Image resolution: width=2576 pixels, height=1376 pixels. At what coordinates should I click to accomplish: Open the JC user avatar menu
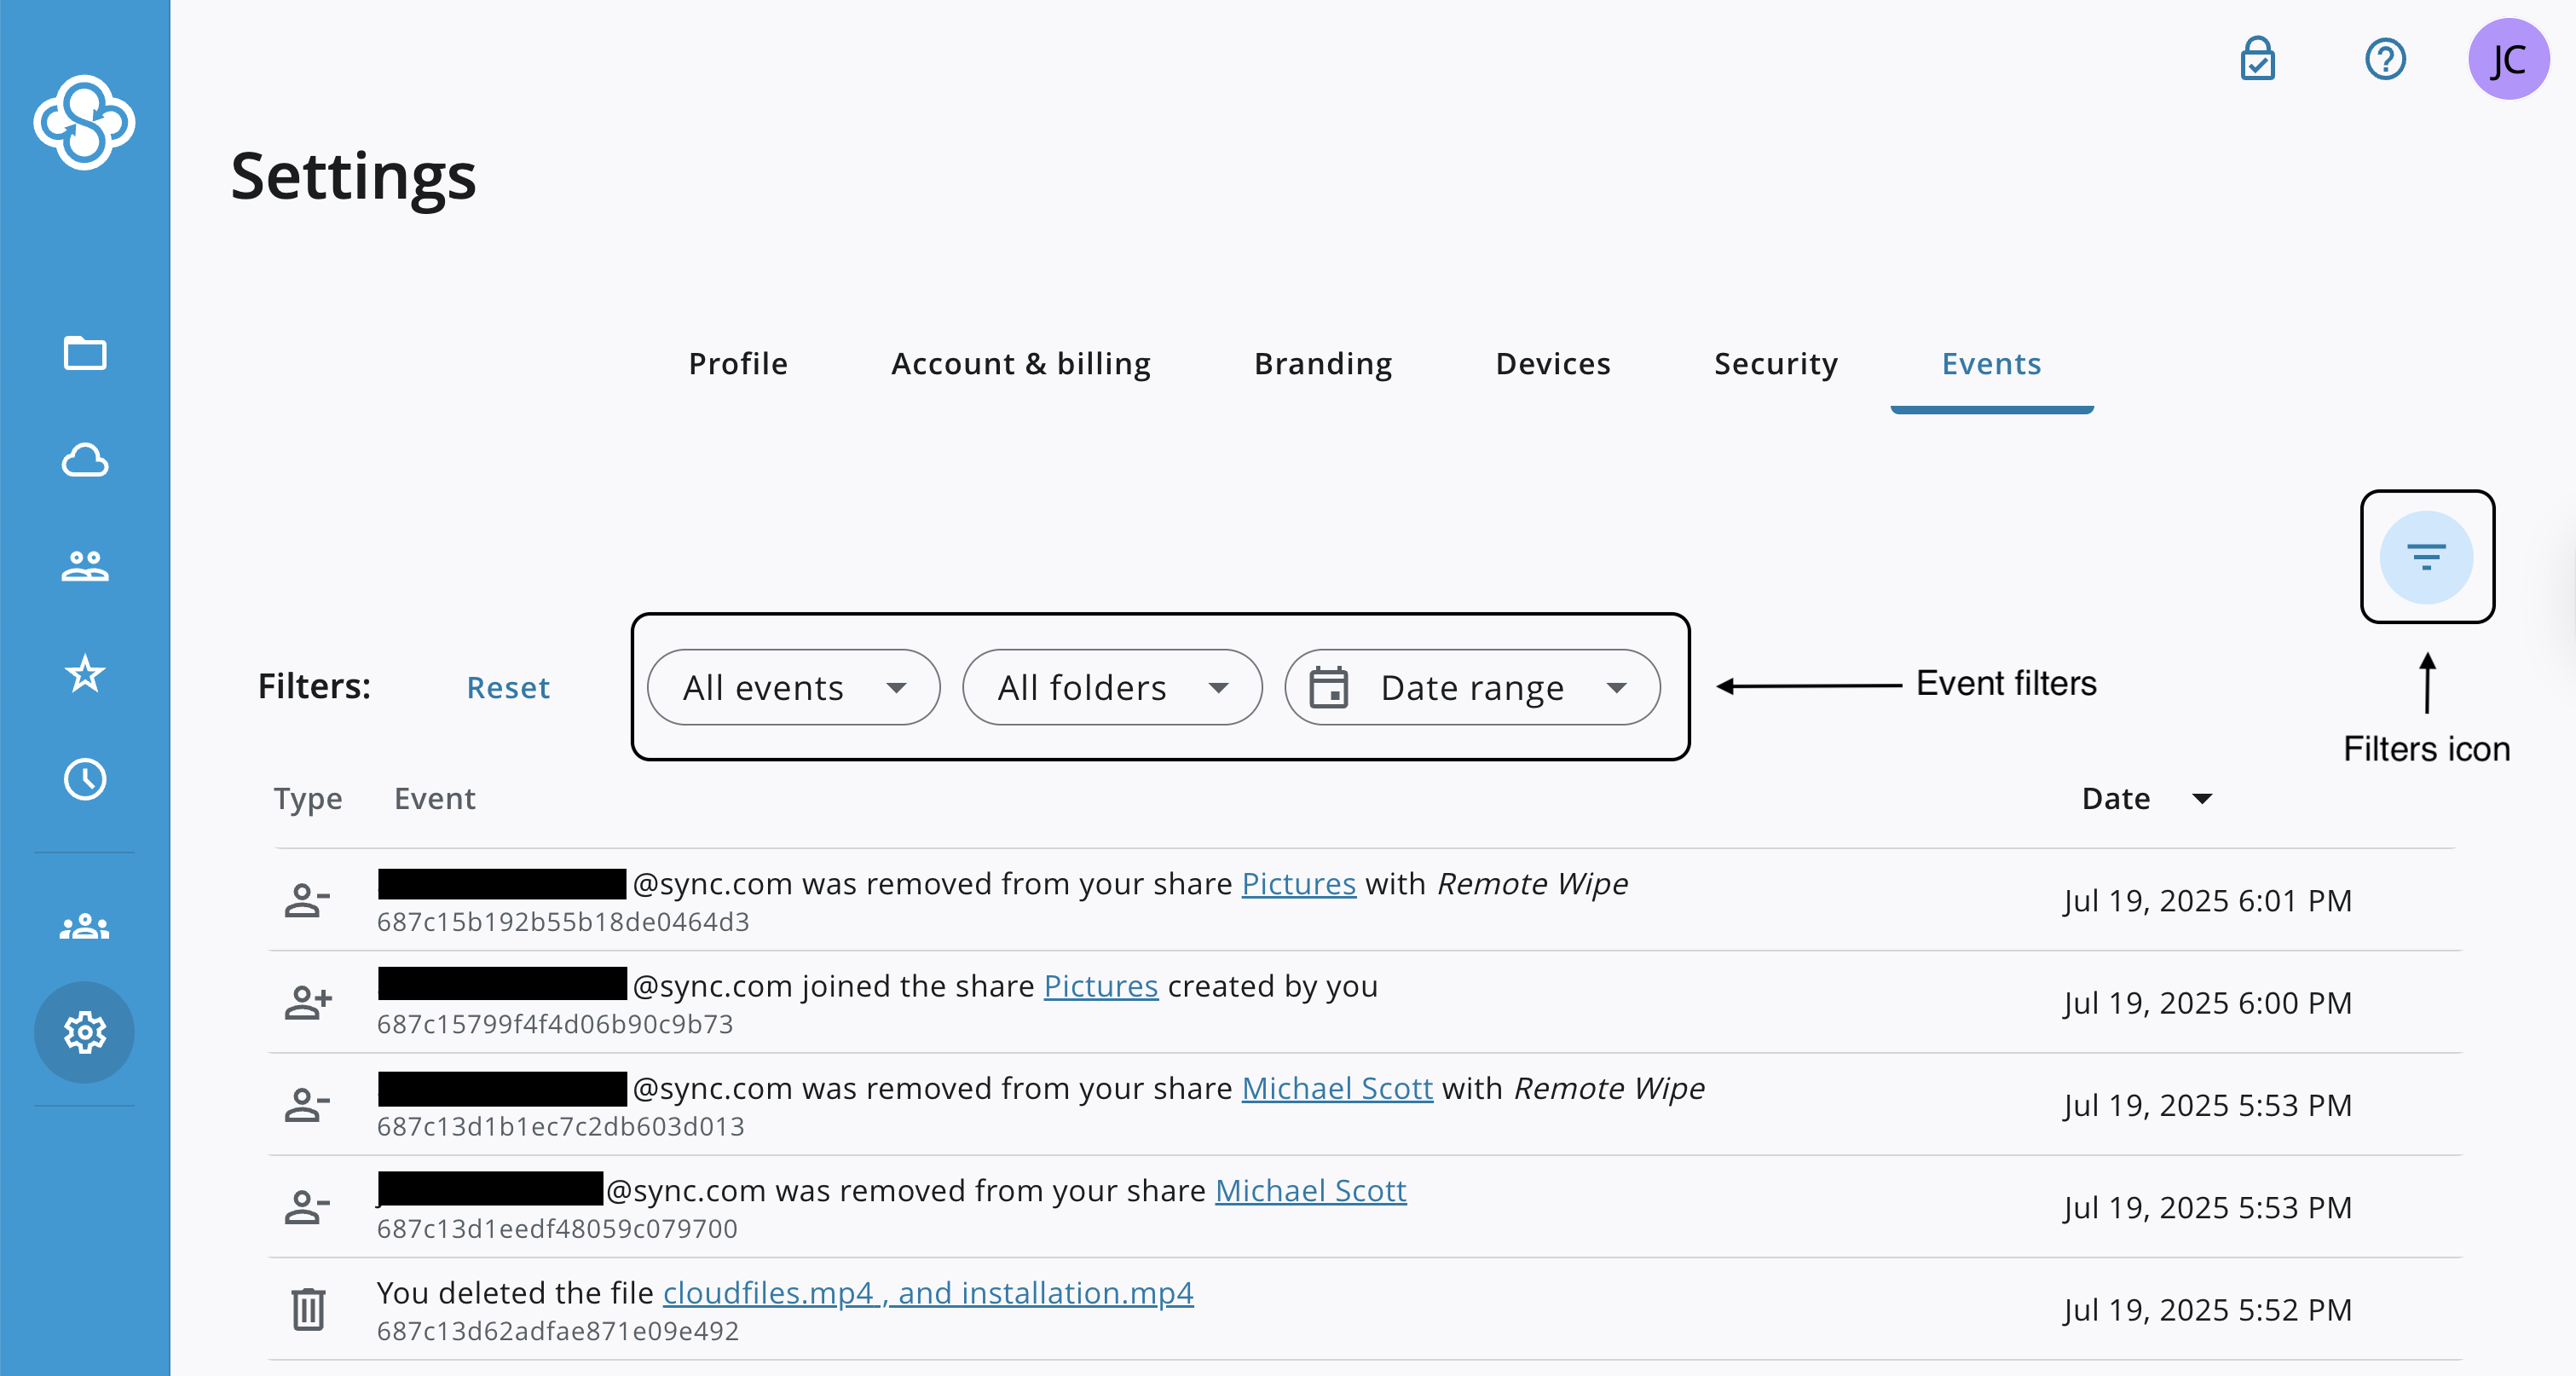[2507, 59]
